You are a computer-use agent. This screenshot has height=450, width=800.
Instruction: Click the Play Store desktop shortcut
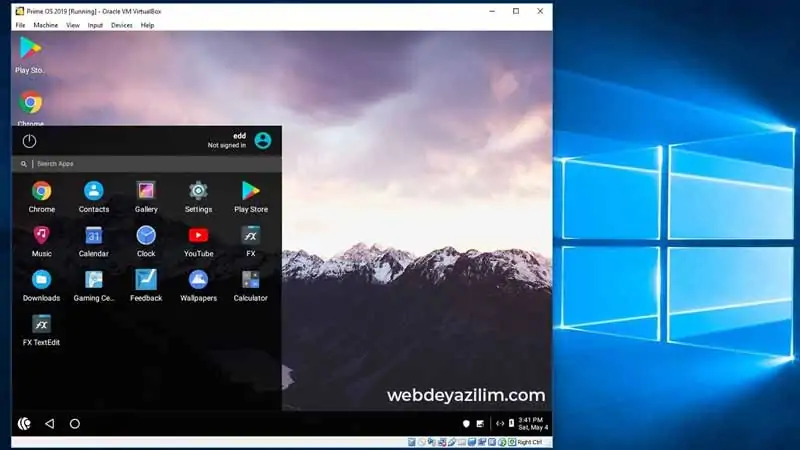pyautogui.click(x=30, y=55)
